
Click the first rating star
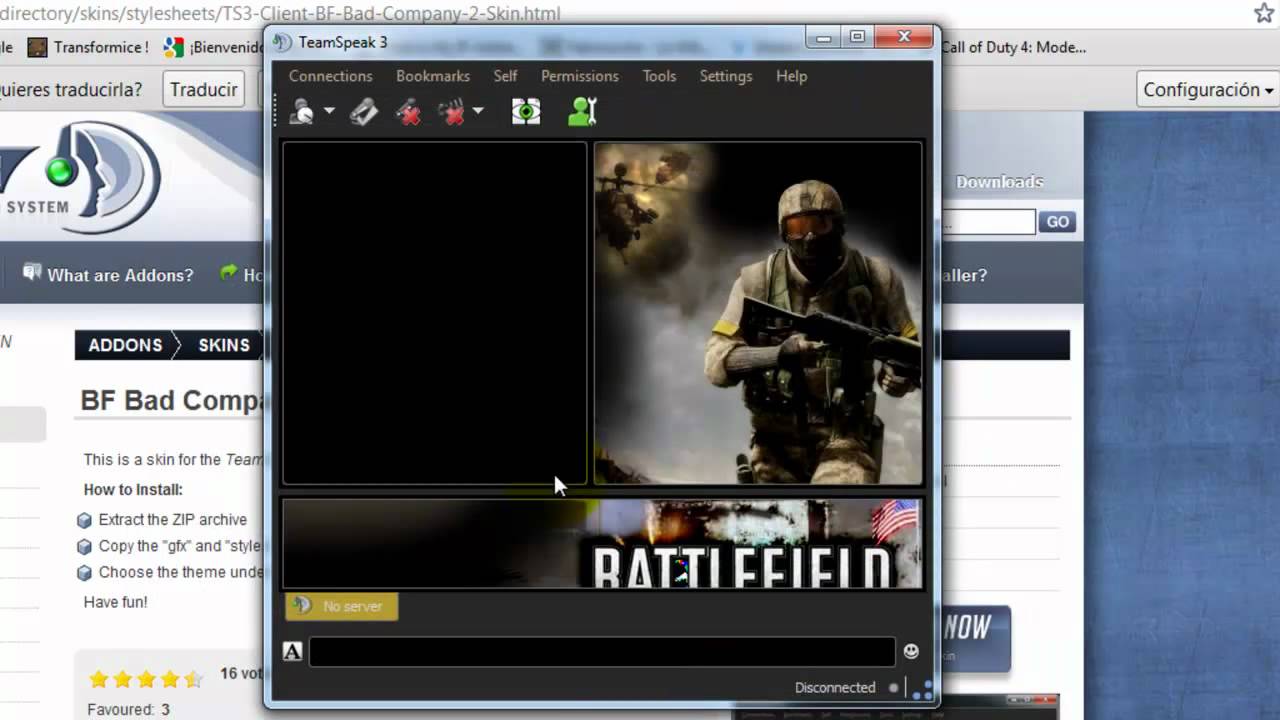pos(99,679)
